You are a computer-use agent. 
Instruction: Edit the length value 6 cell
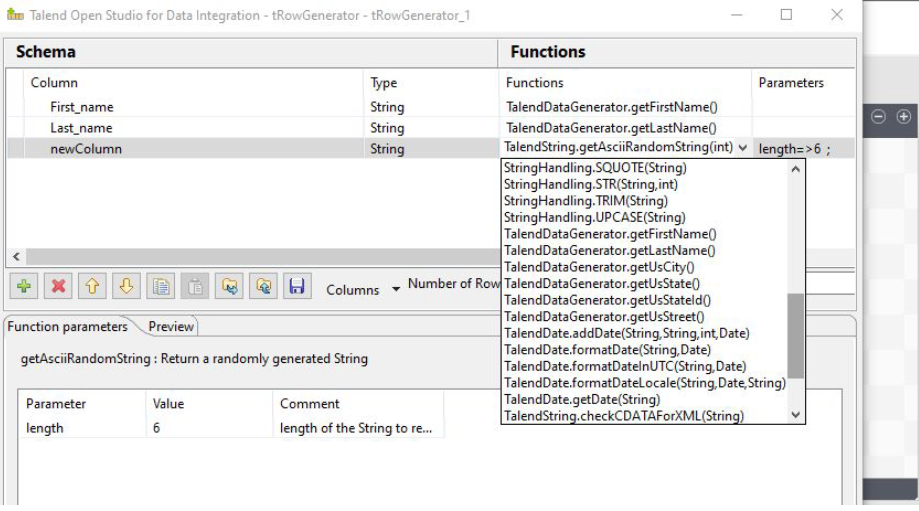[x=209, y=428]
